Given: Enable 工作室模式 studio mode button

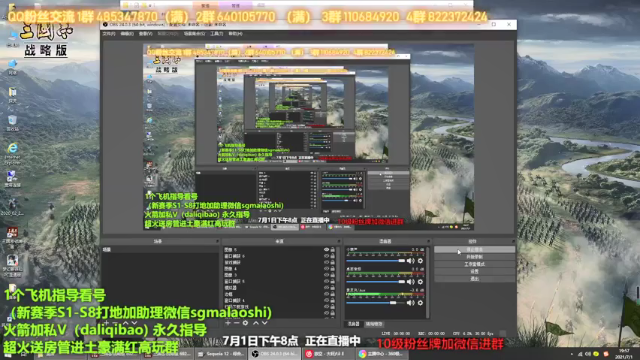Looking at the screenshot, I should [x=474, y=264].
